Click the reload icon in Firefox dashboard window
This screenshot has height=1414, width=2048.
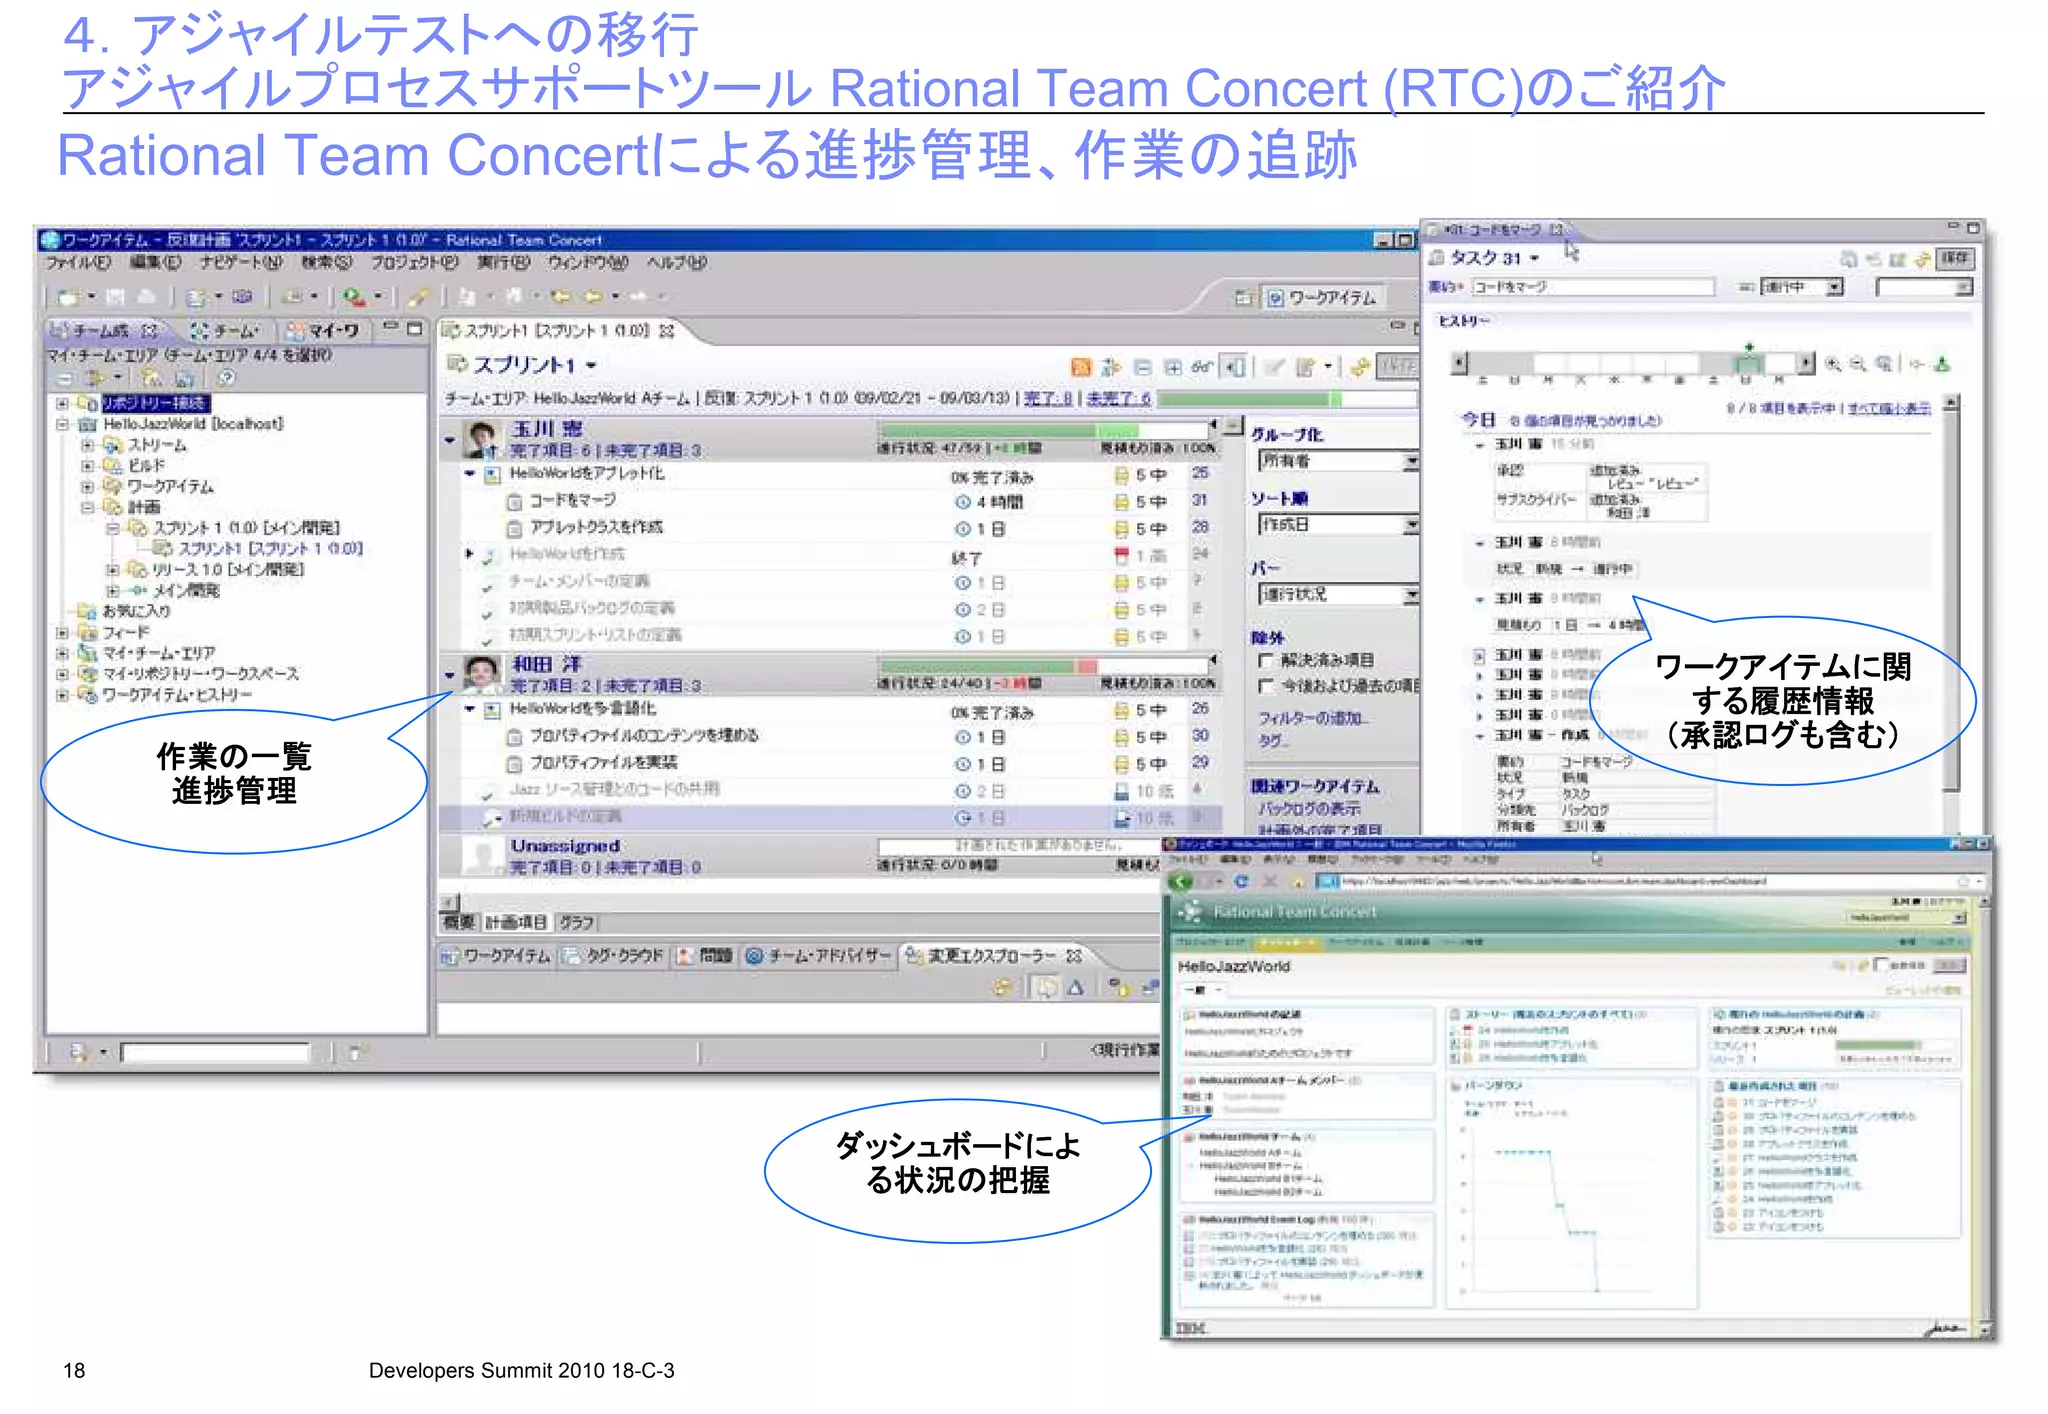[1241, 881]
